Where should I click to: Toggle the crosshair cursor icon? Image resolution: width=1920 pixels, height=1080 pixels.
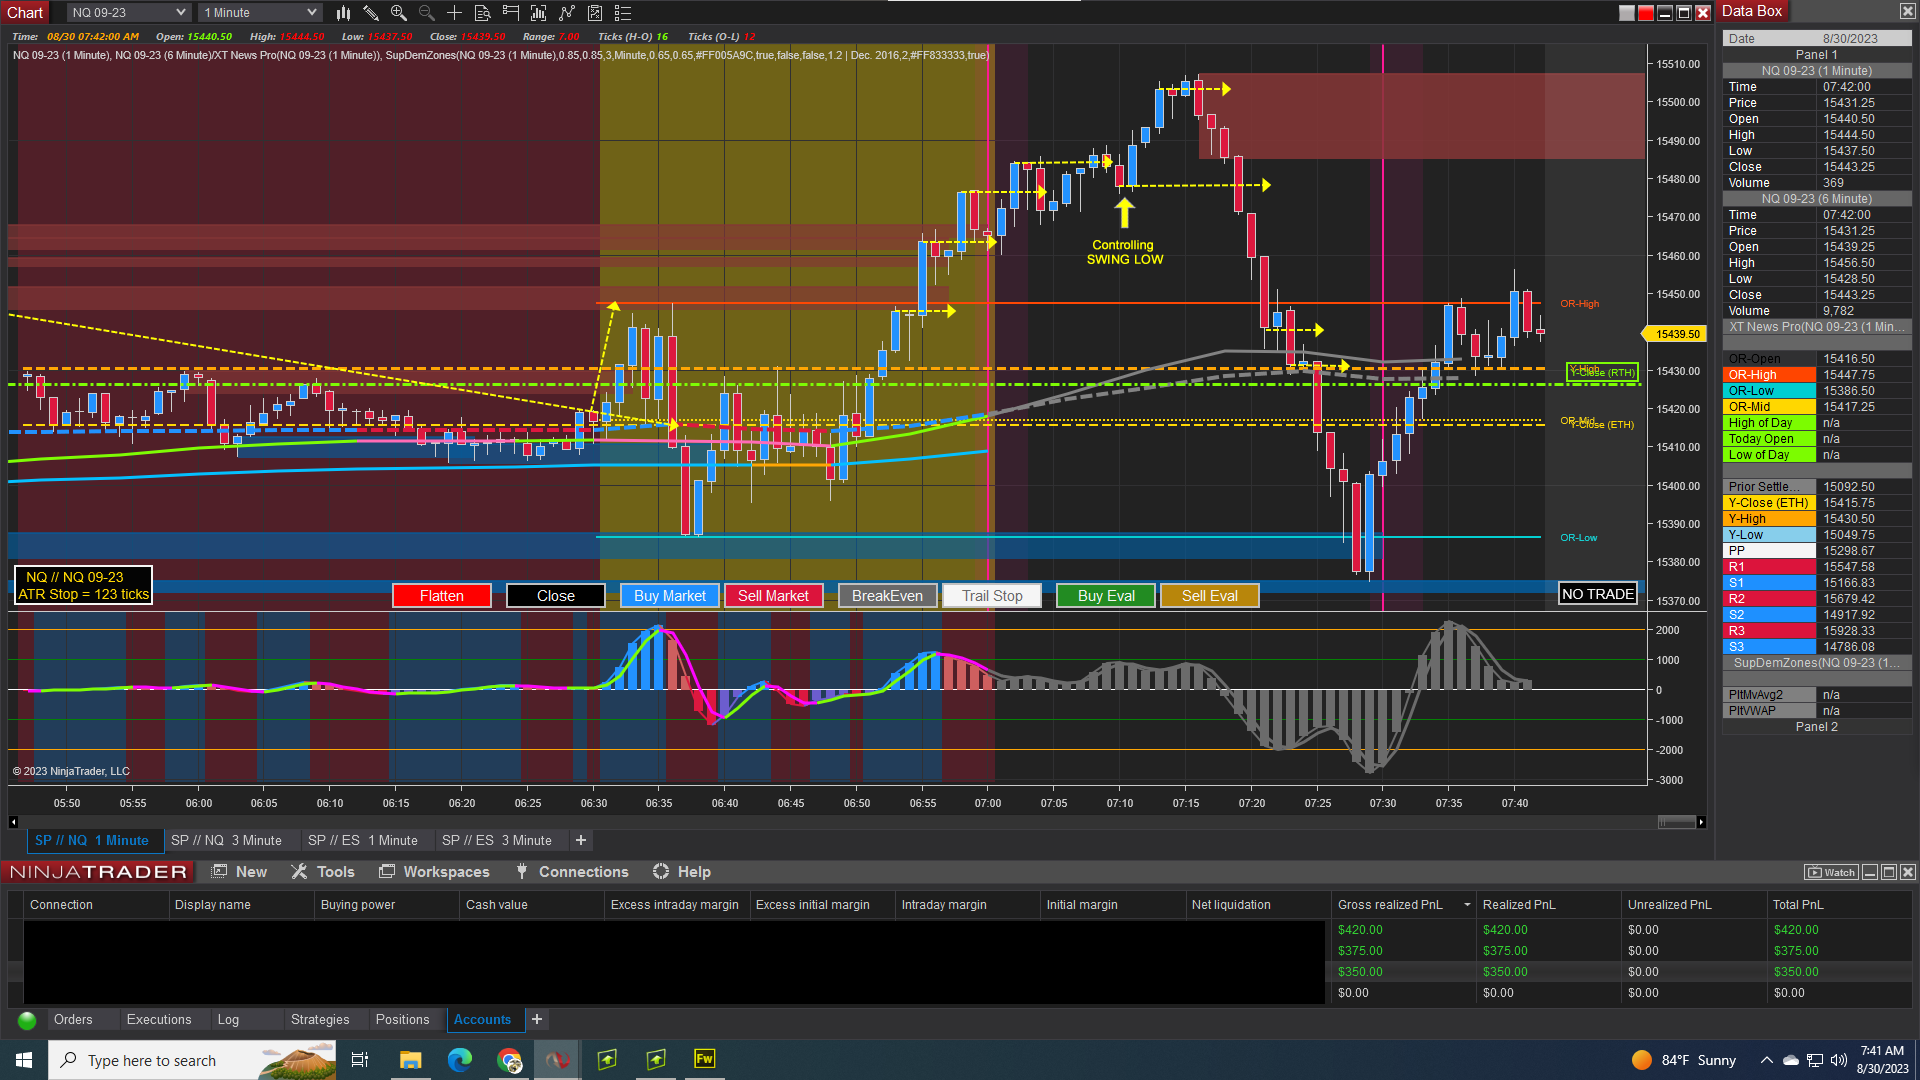click(454, 13)
